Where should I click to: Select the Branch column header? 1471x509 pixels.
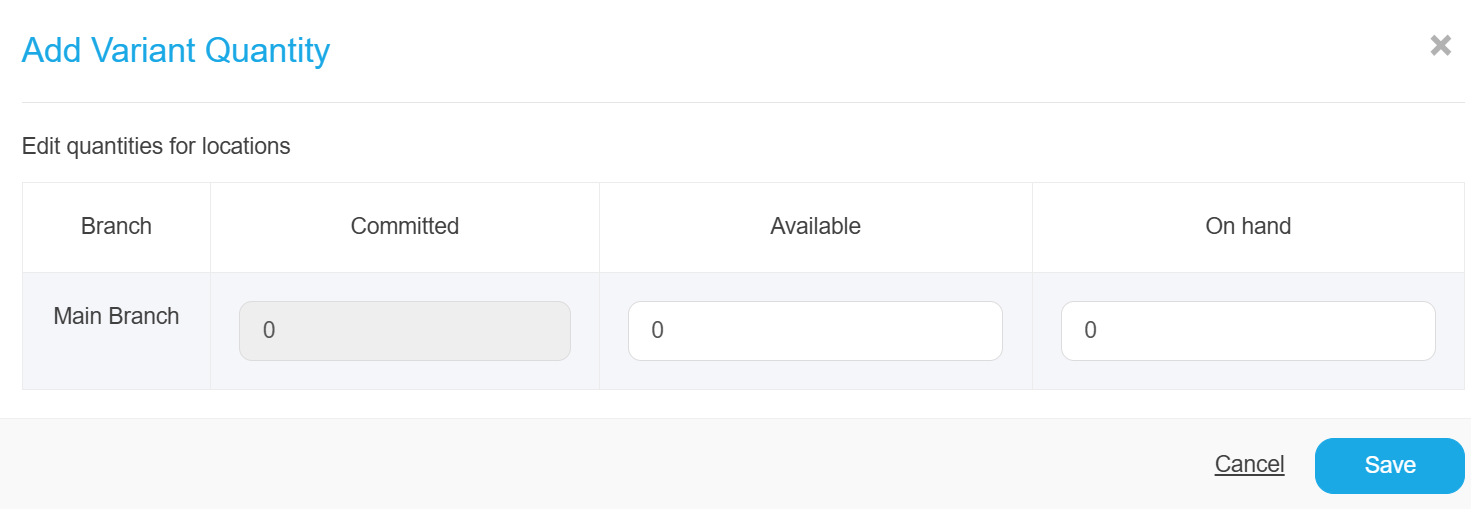tap(116, 226)
